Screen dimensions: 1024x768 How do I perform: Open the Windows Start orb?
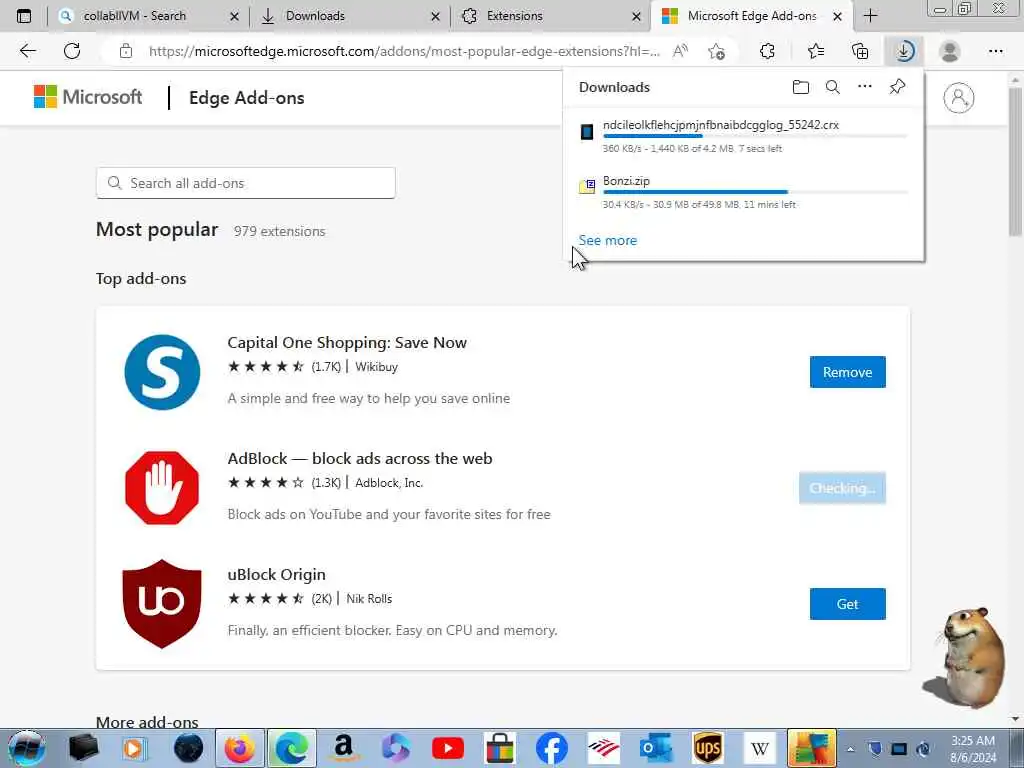[x=27, y=748]
